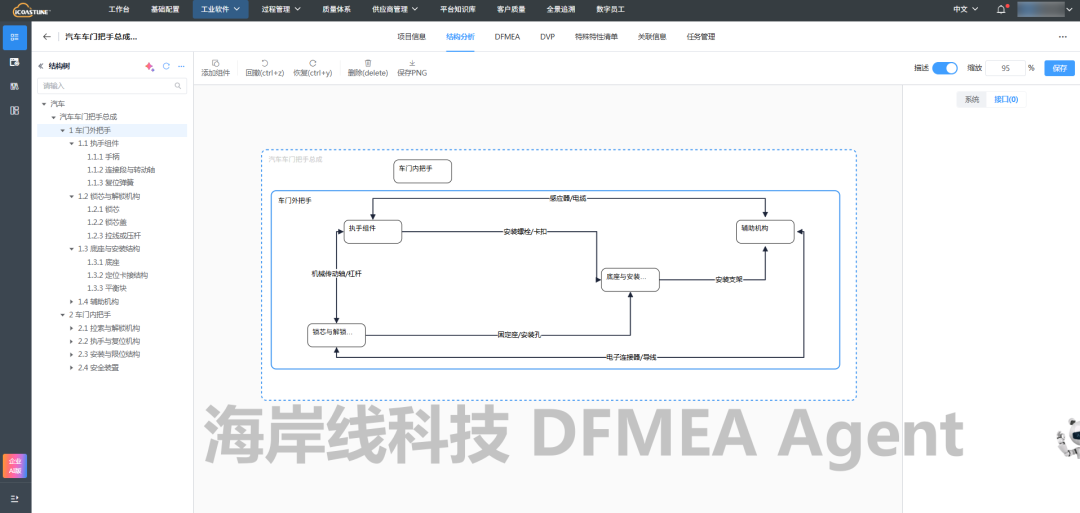Switch to the 关联信息 tab
This screenshot has width=1080, height=513.
tap(652, 36)
